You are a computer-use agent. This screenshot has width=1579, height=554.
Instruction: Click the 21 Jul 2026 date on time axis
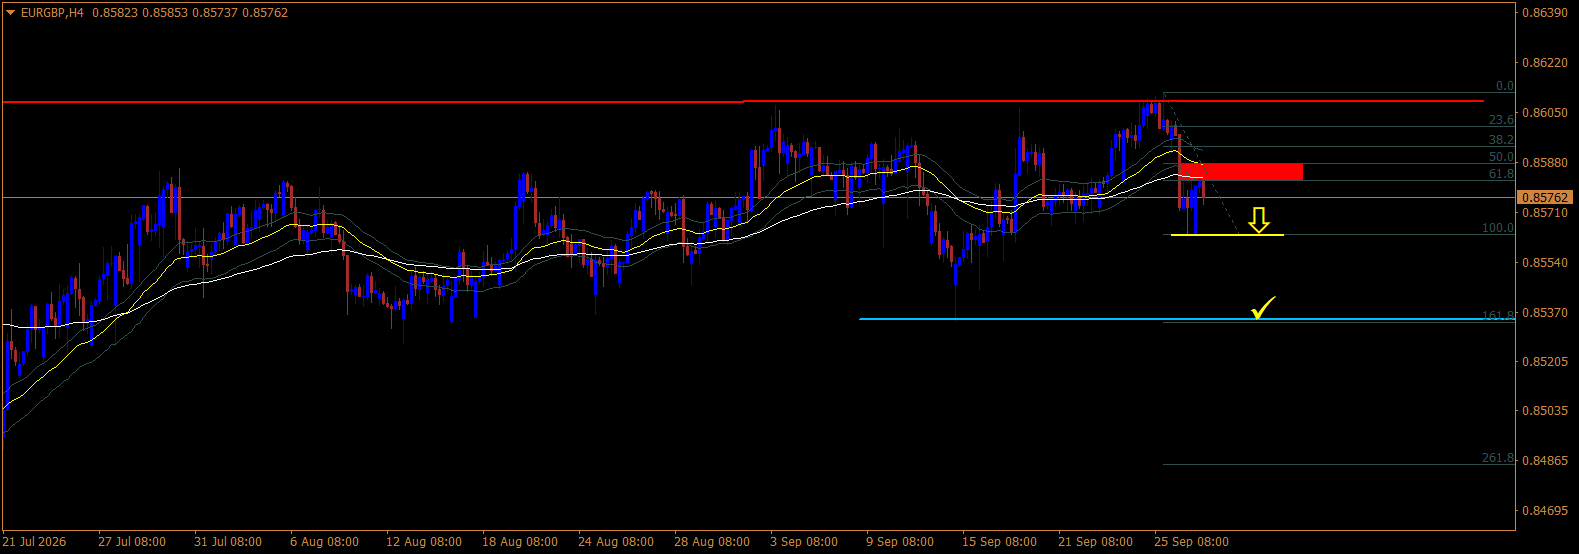[34, 542]
